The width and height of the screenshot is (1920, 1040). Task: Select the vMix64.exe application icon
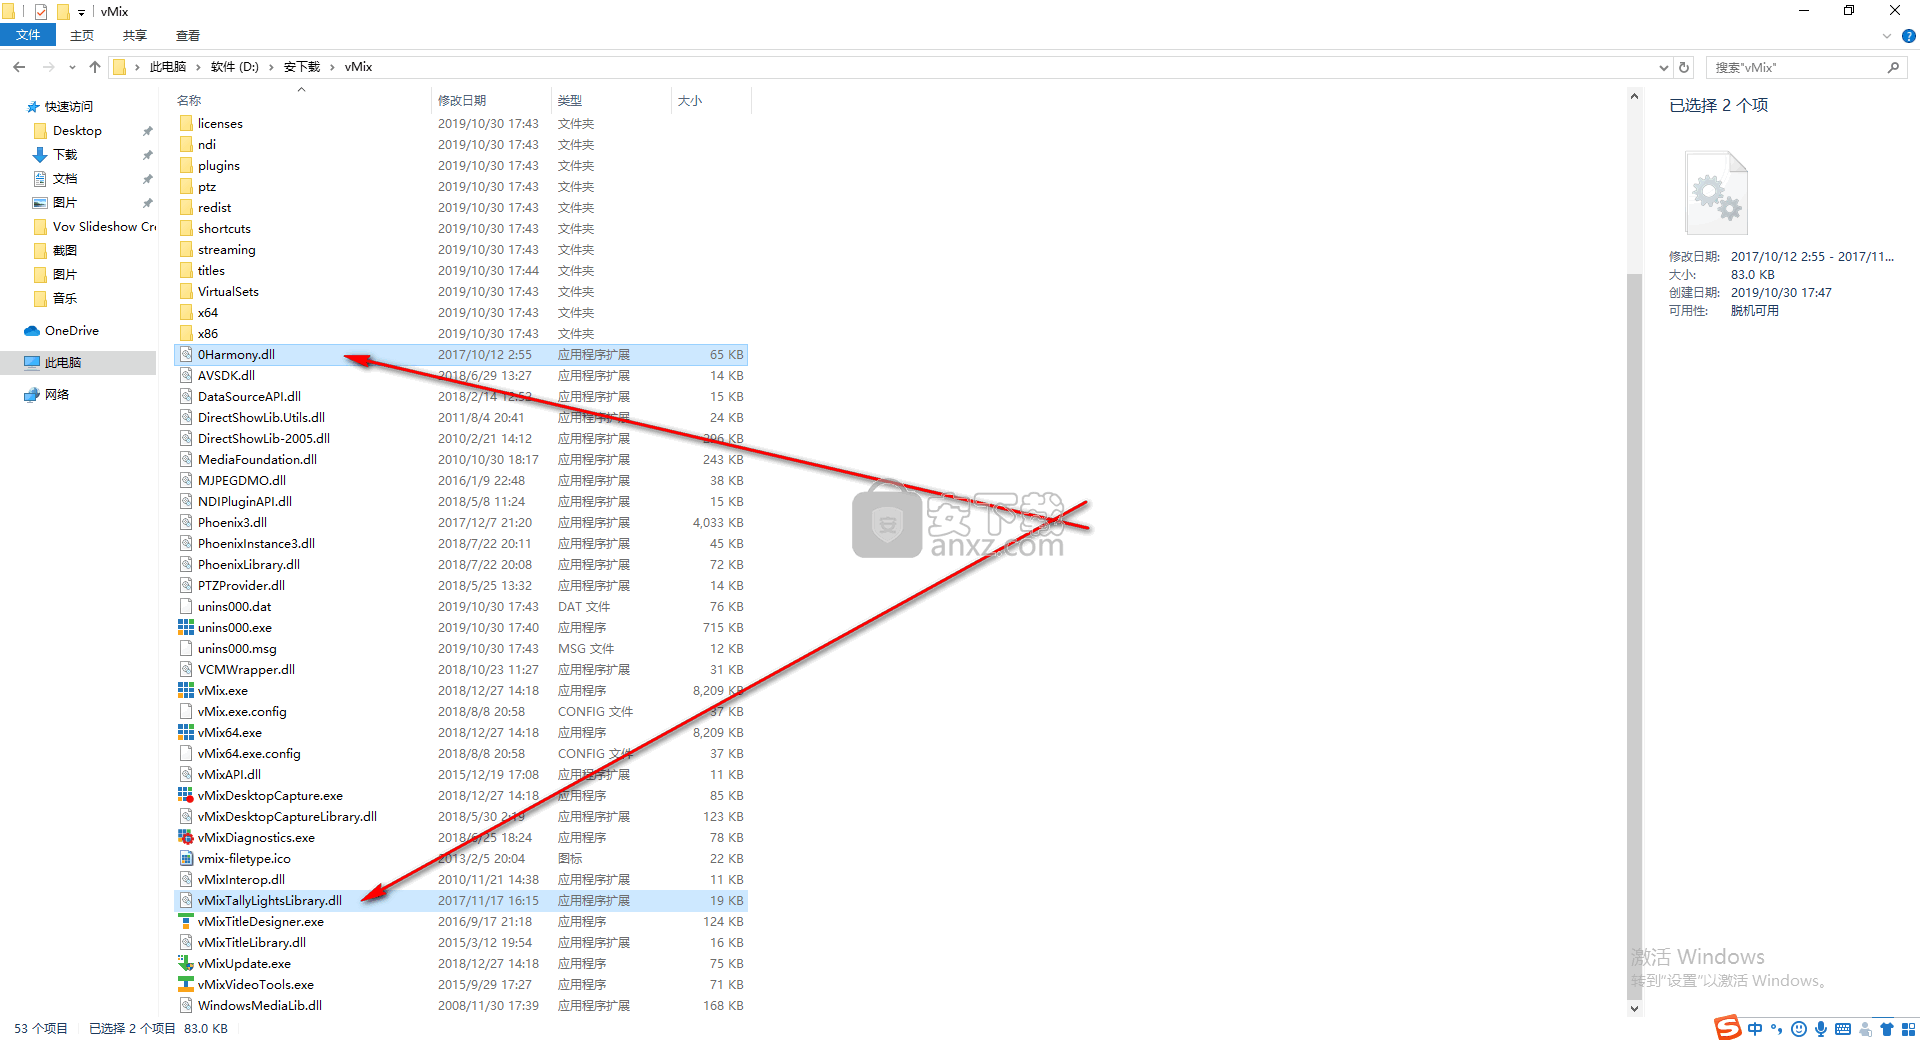(x=186, y=733)
